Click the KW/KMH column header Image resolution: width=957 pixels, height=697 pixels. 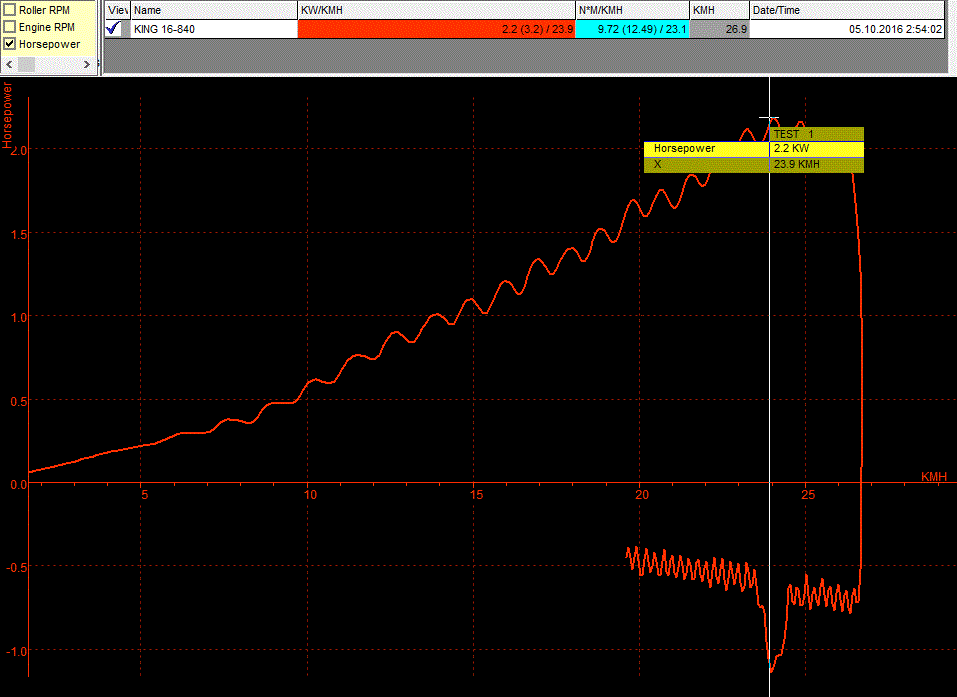pos(436,10)
